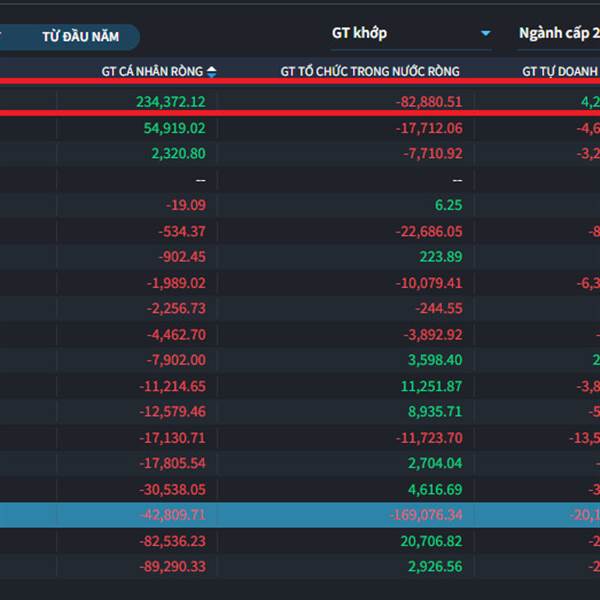Image resolution: width=600 pixels, height=600 pixels.
Task: Click the value -2,256.73
Action: (176, 308)
